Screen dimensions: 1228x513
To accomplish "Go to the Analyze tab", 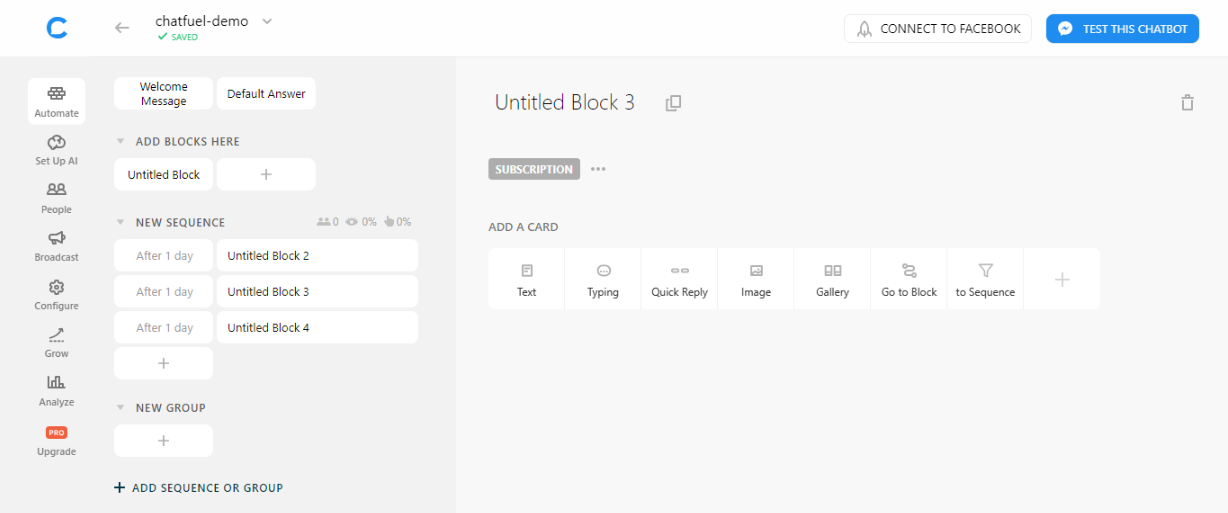I will (x=57, y=391).
